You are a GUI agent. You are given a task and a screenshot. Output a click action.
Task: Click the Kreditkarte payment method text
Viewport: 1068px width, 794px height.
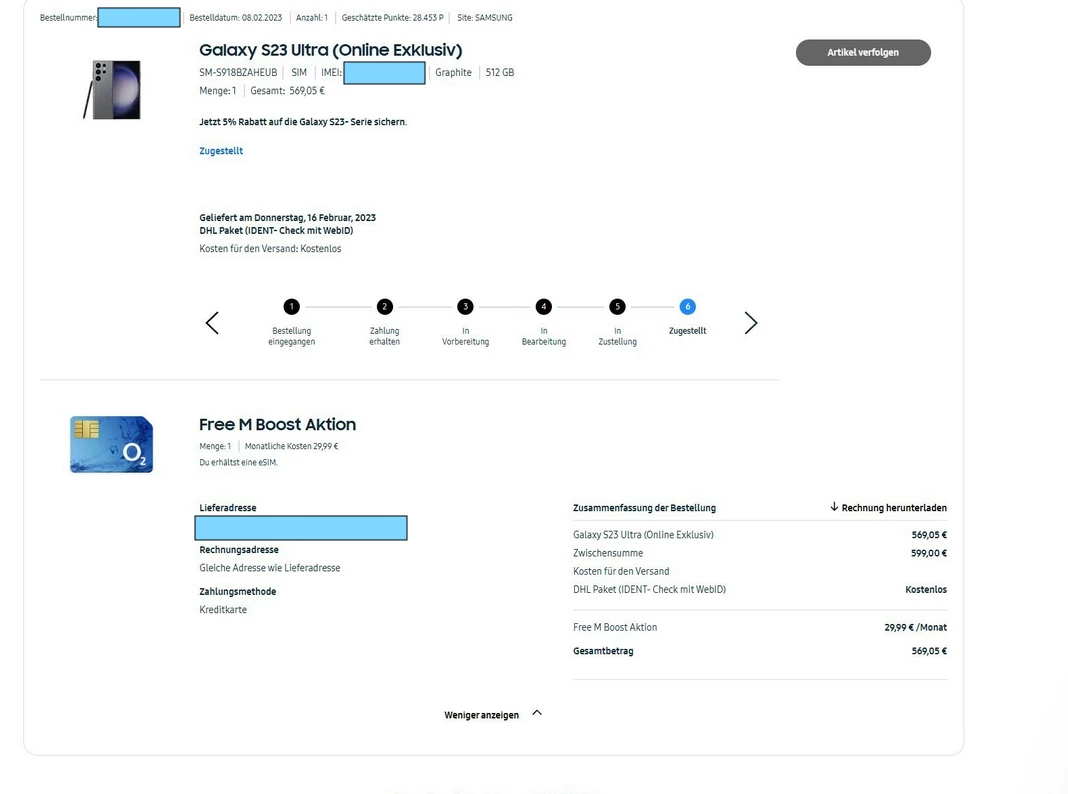(x=223, y=609)
